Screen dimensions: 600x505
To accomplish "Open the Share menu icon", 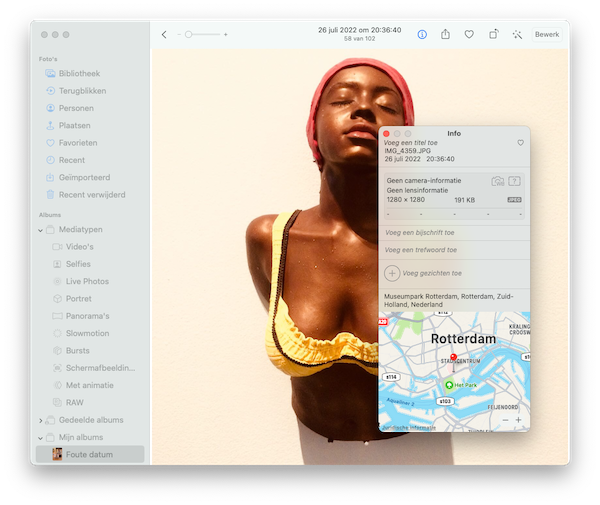I will pos(445,34).
